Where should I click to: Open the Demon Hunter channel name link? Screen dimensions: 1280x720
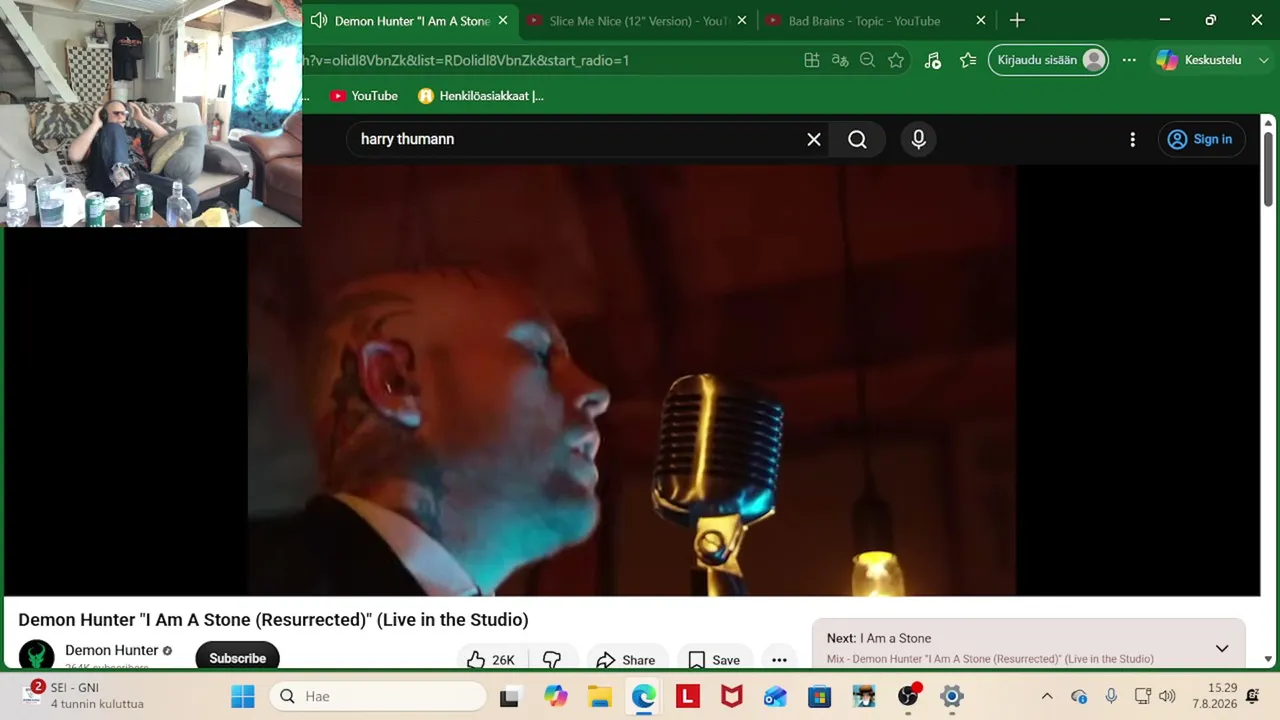coord(112,650)
